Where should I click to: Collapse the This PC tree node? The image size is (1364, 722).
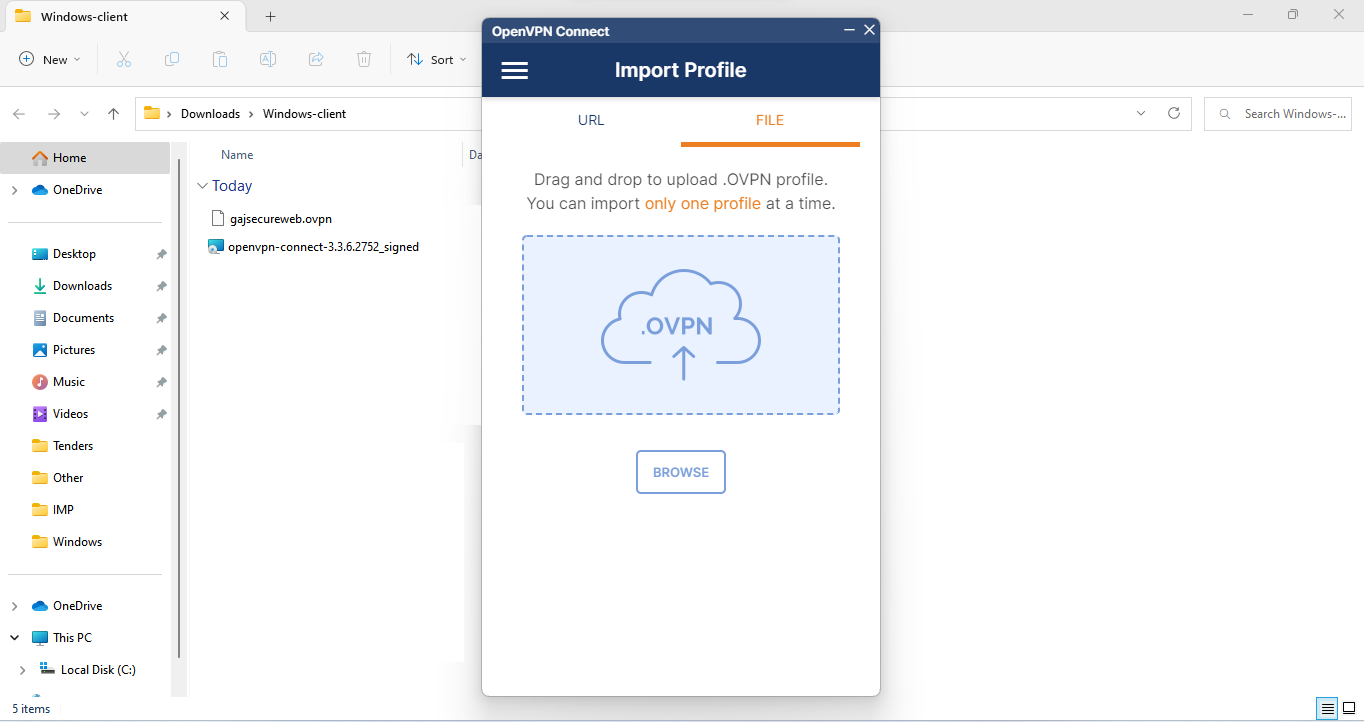click(14, 638)
